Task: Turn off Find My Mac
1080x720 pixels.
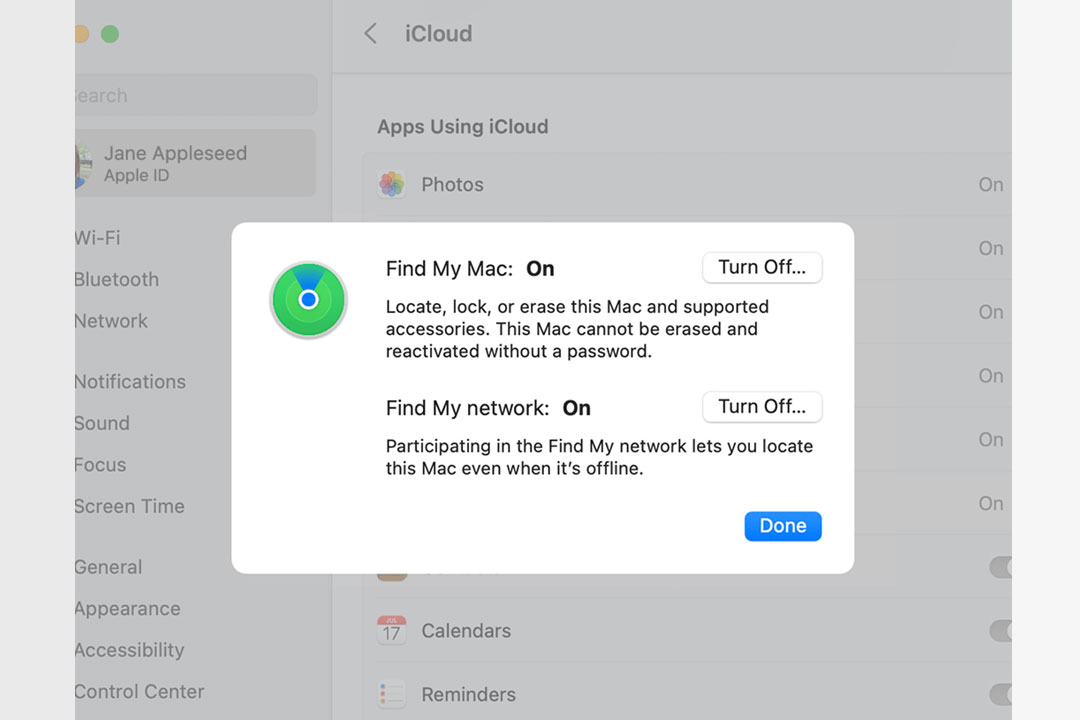Action: (762, 267)
